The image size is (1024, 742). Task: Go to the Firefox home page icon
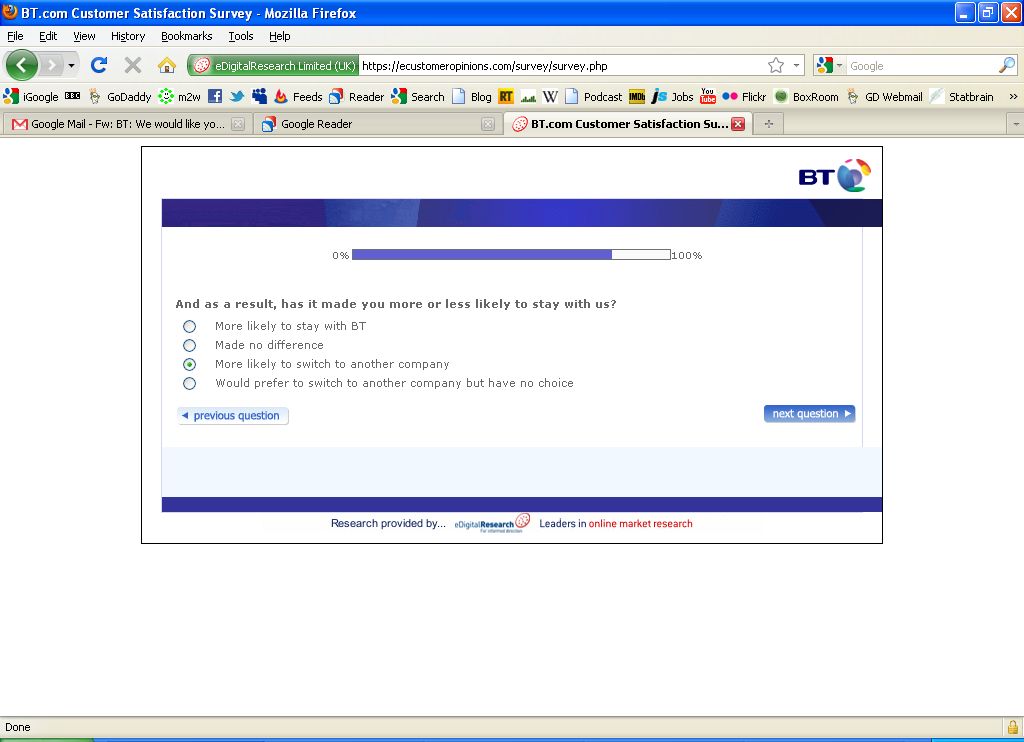[167, 66]
